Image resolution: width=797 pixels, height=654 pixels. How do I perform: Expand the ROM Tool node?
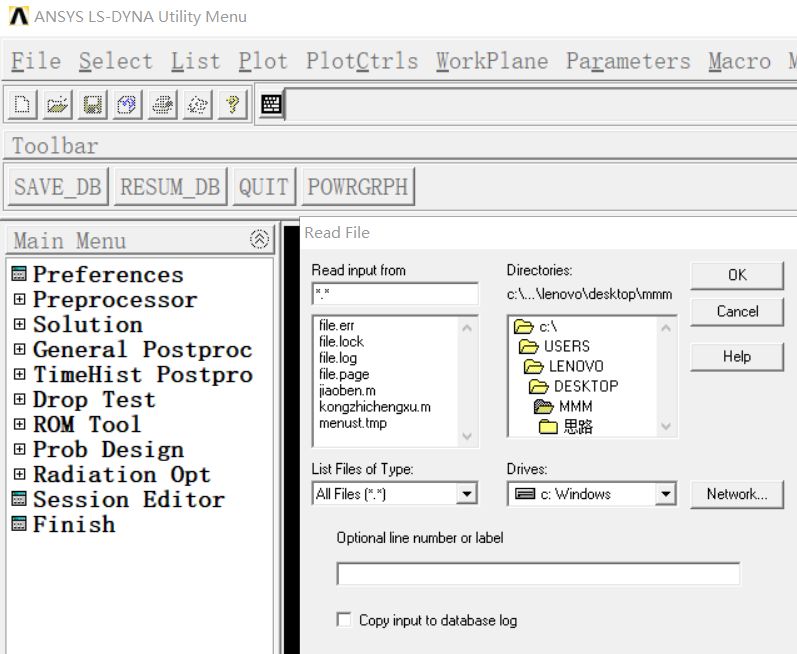(19, 424)
